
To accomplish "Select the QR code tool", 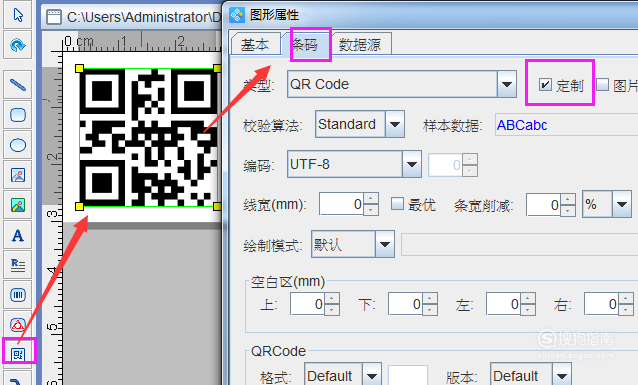I will tap(18, 354).
